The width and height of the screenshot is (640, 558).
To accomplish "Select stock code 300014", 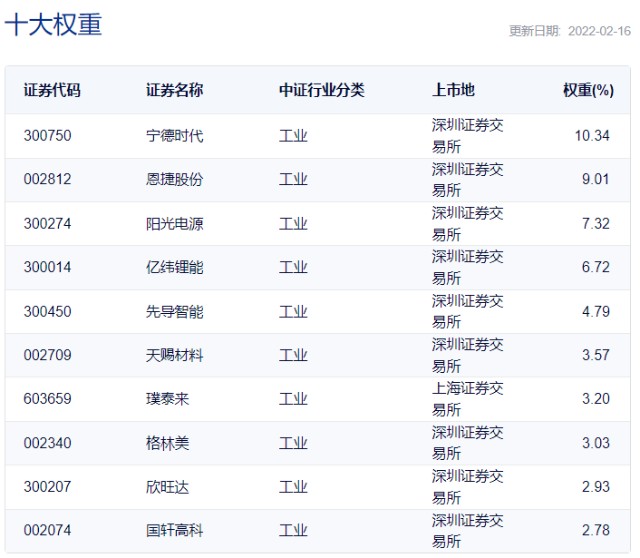I will point(47,267).
